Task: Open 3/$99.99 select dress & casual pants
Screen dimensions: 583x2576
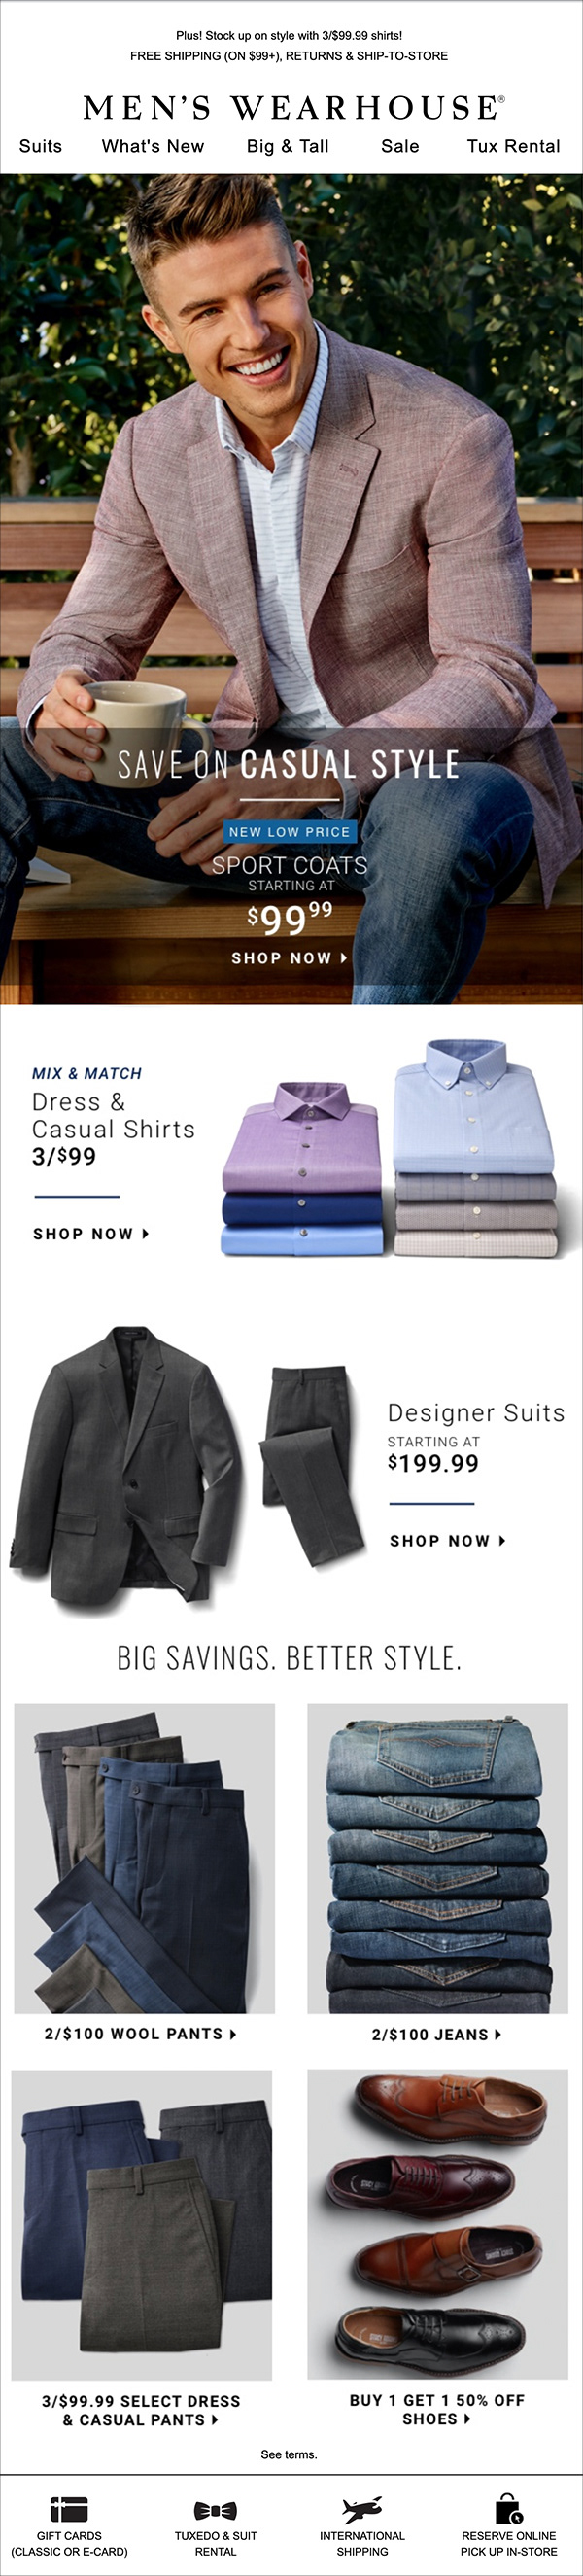Action: point(141,2410)
